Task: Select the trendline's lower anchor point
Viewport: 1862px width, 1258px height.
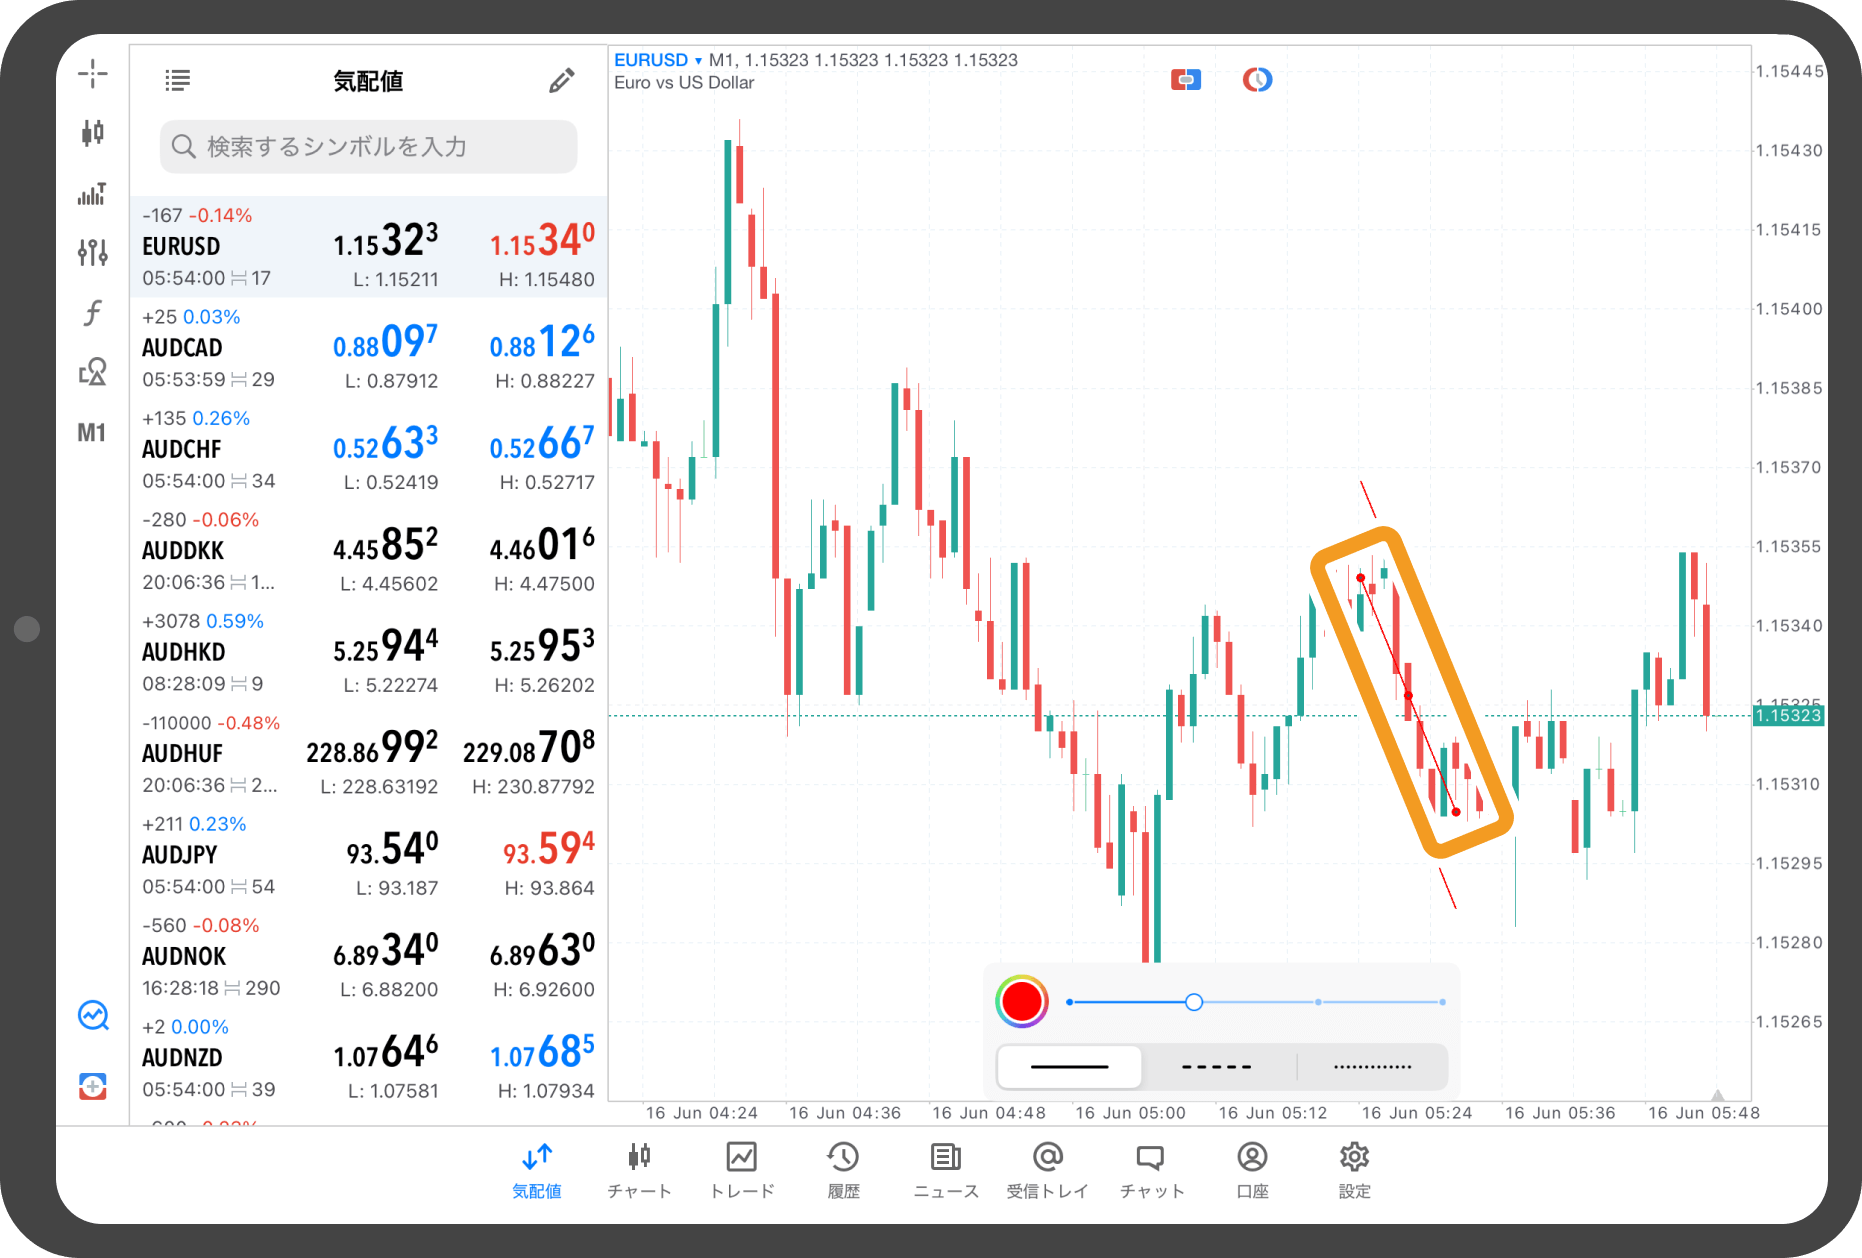Action: (1456, 812)
